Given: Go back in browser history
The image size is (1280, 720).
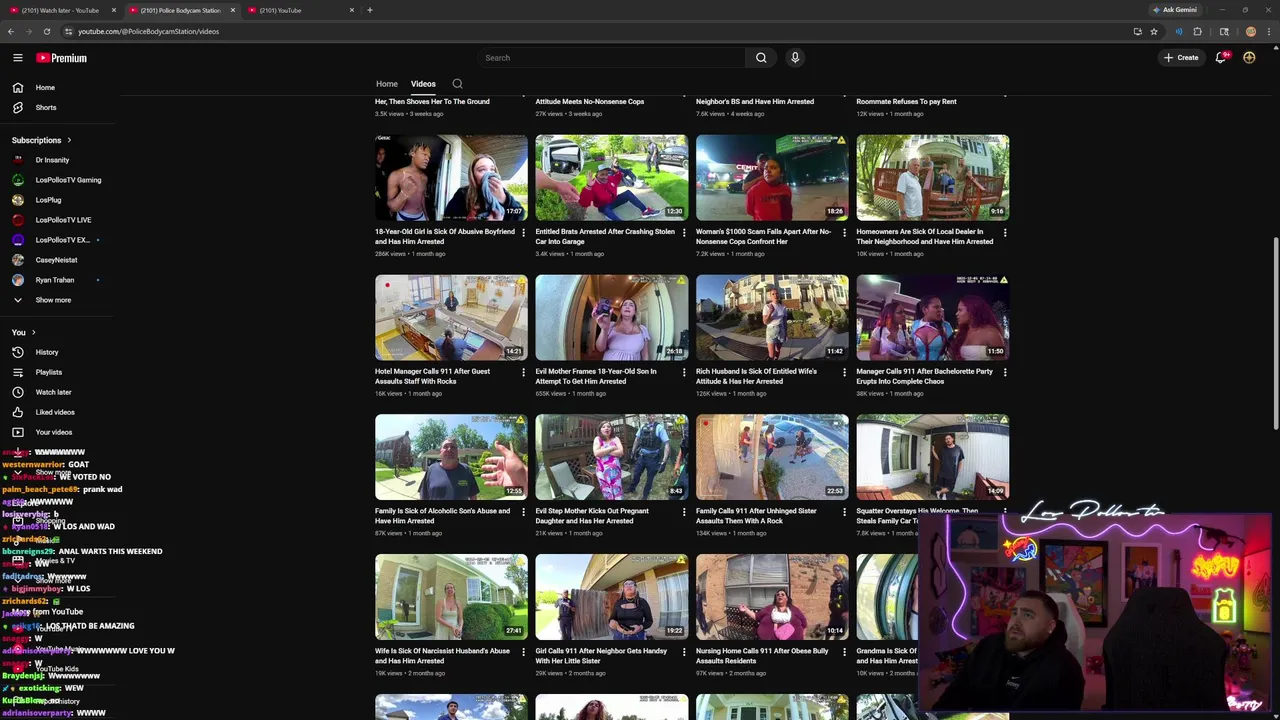Looking at the screenshot, I should click(10, 31).
